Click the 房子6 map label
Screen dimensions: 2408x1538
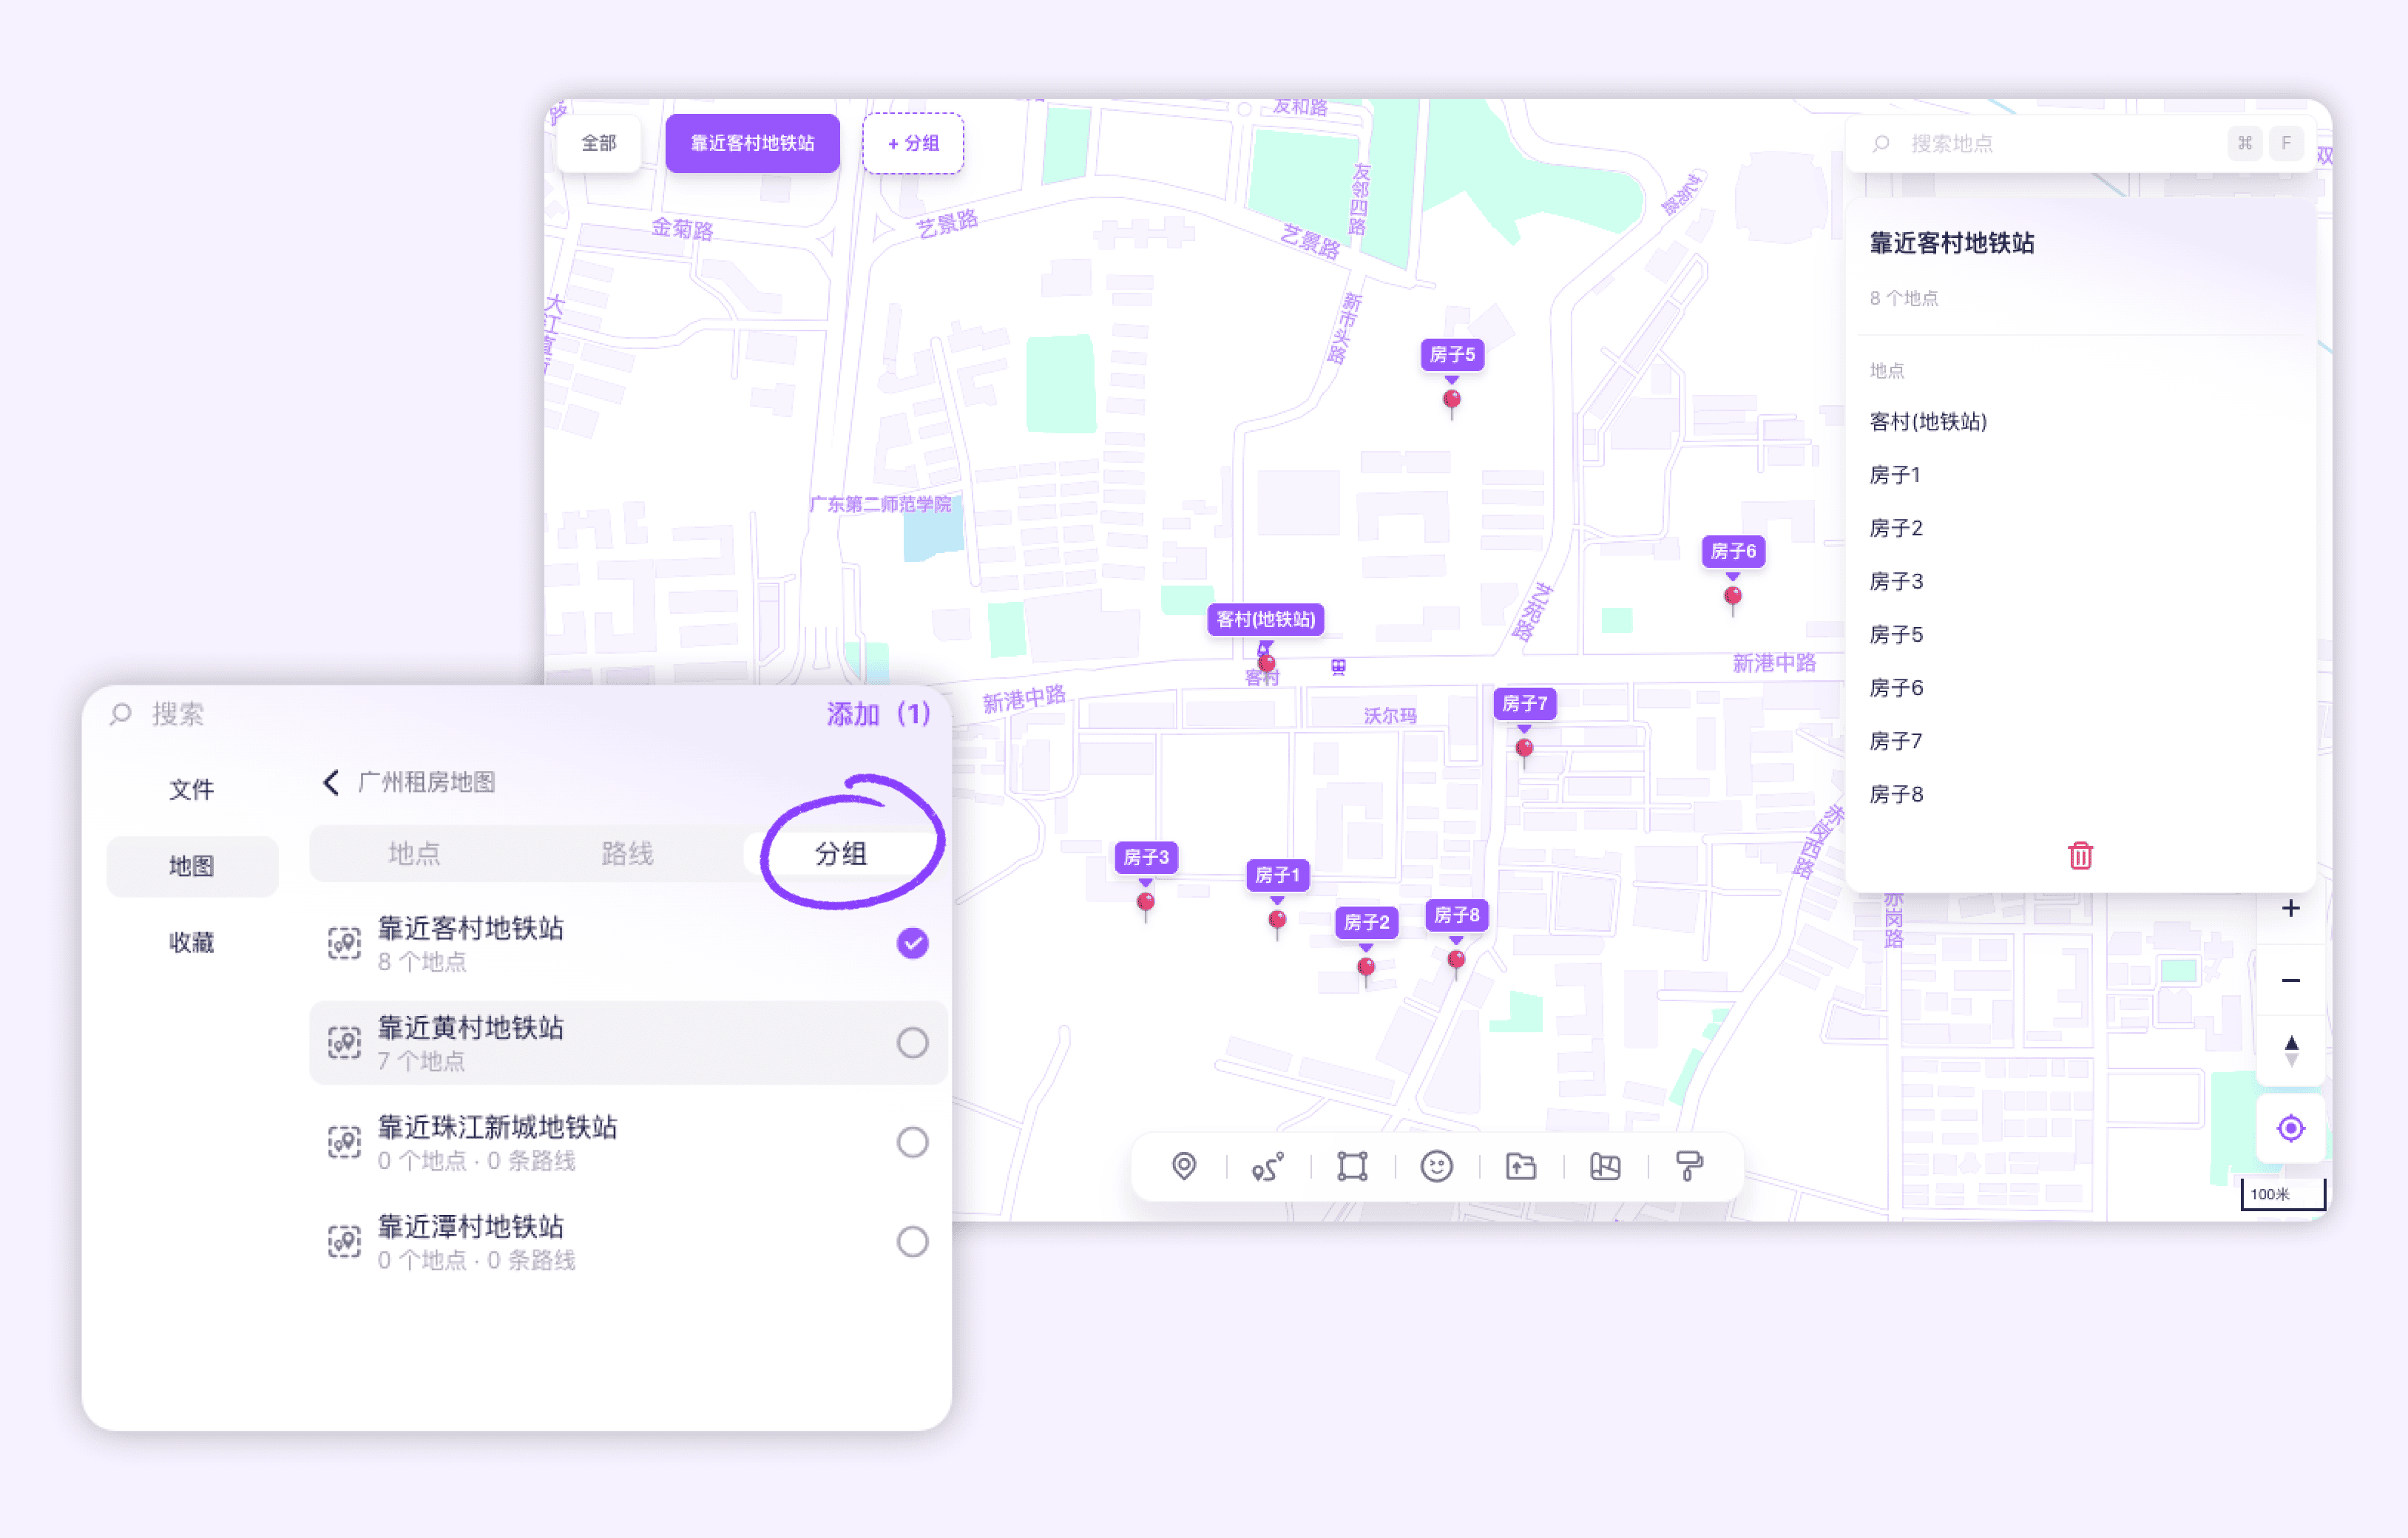point(1733,552)
